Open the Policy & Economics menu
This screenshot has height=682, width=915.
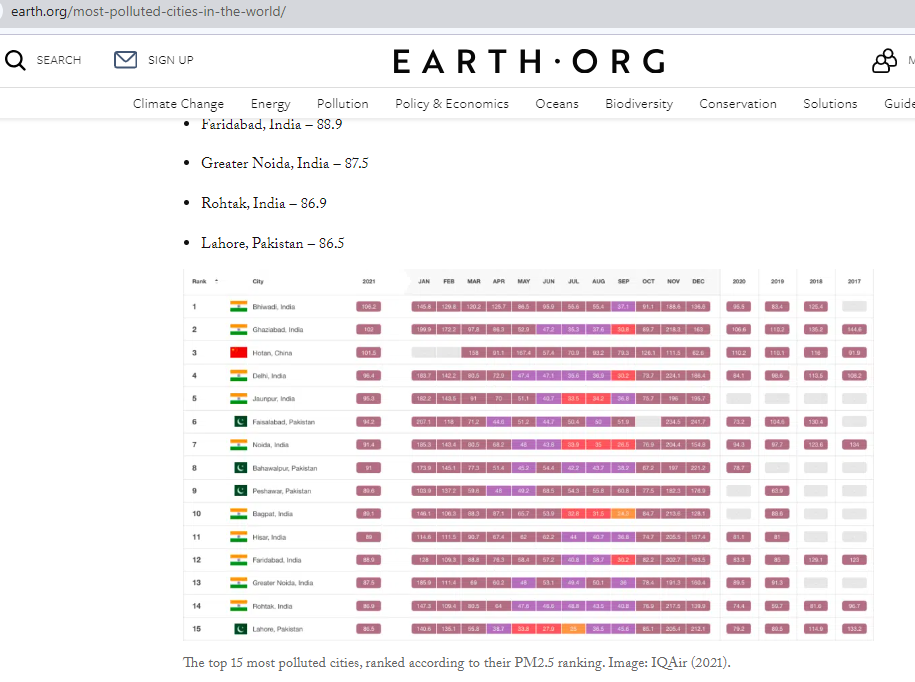452,104
